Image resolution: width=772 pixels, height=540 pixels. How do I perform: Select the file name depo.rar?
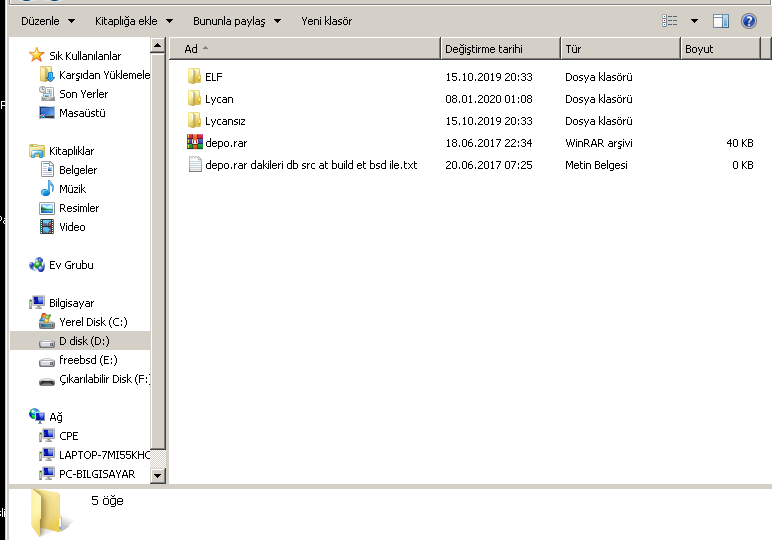(x=226, y=143)
